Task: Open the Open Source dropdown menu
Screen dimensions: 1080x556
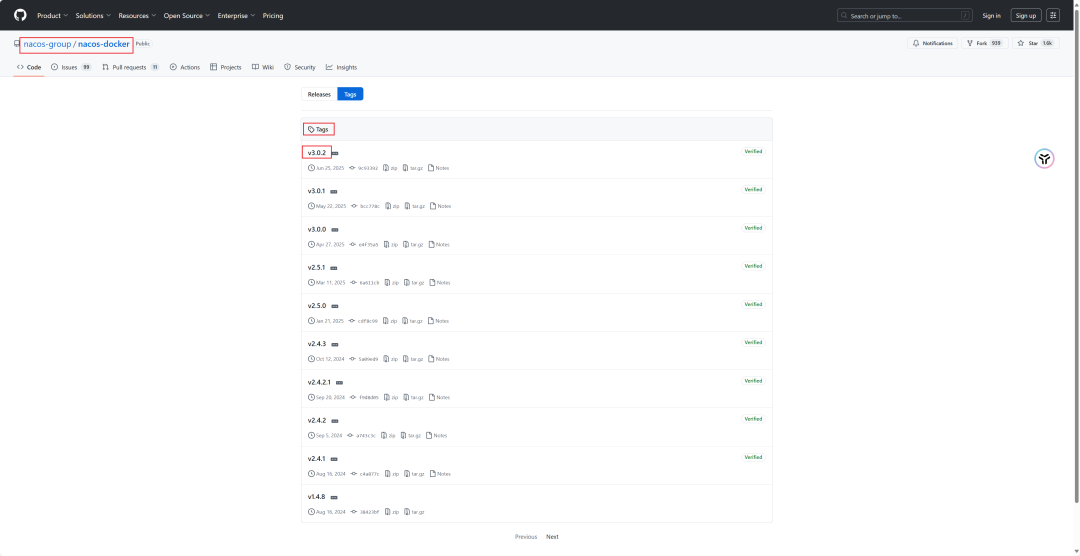Action: pyautogui.click(x=187, y=15)
